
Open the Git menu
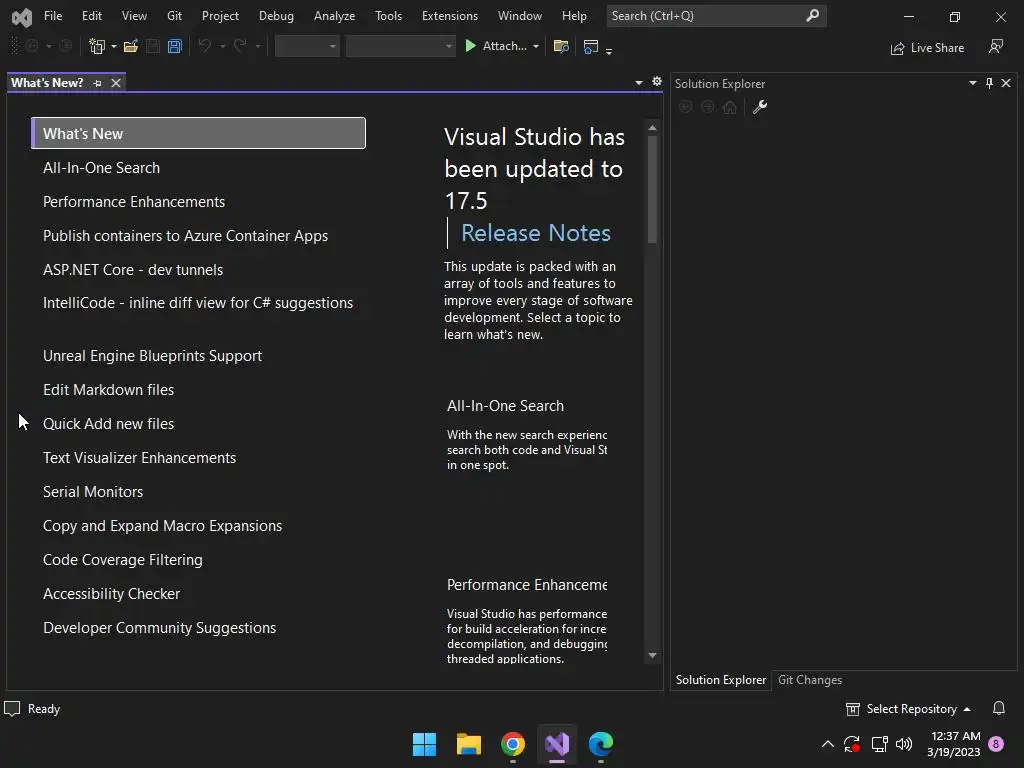[174, 16]
